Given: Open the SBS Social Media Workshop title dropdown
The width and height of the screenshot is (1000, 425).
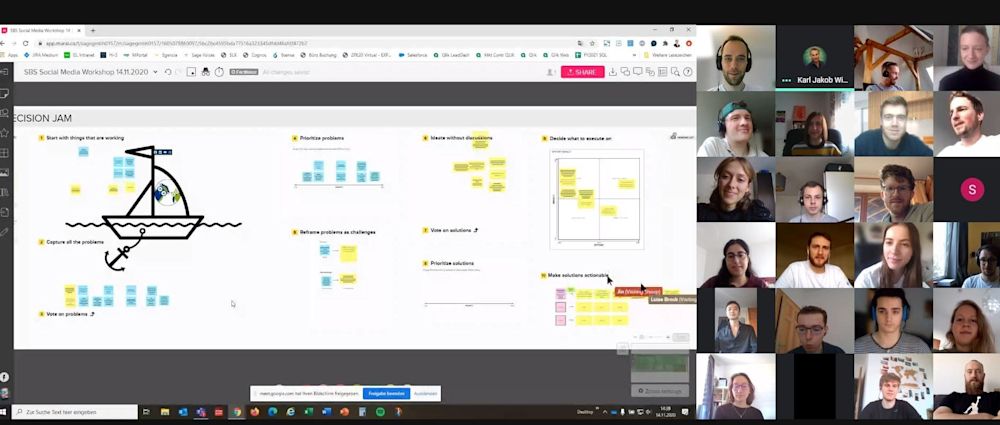Looking at the screenshot, I should (156, 72).
